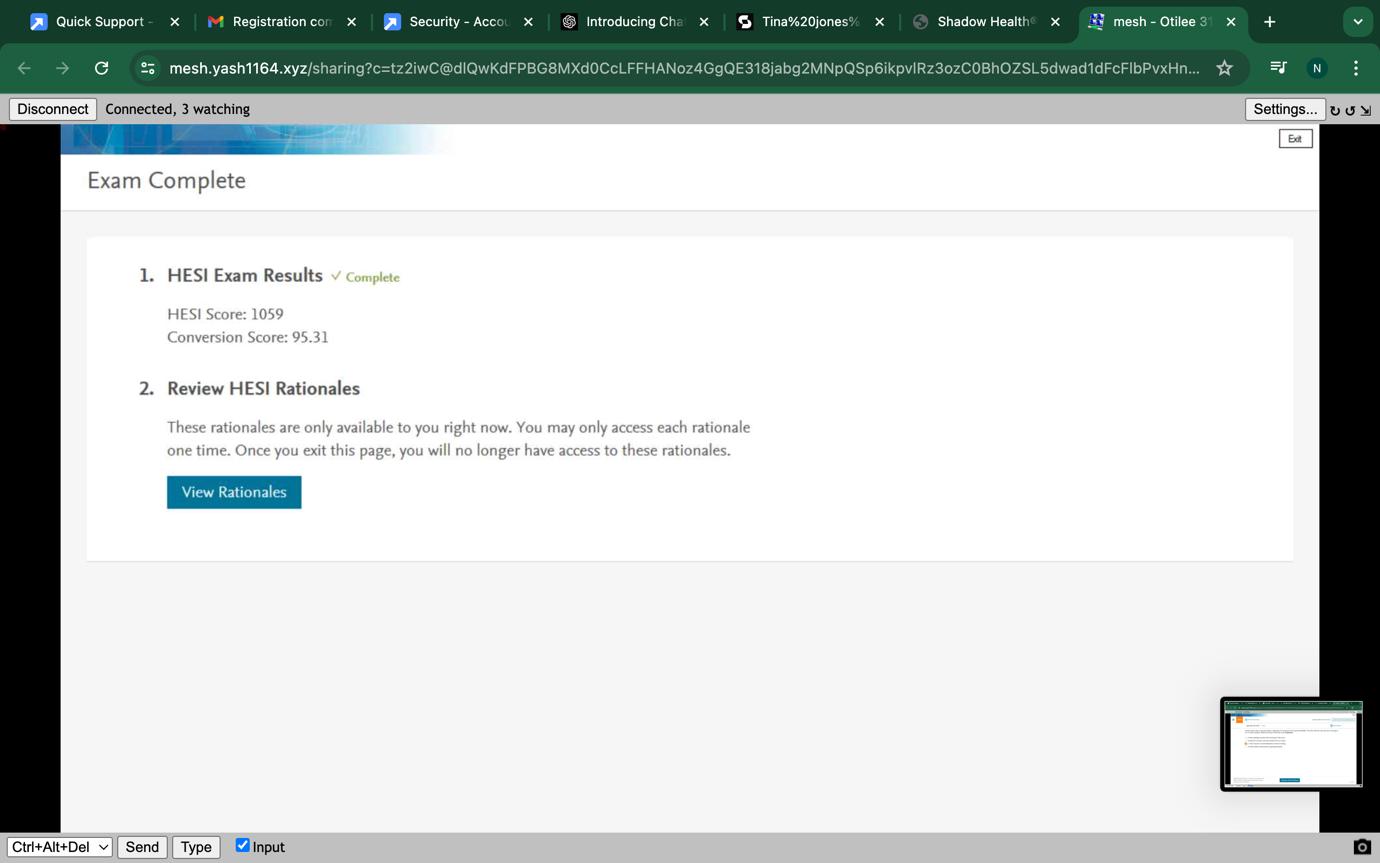
Task: Select the HESI Score: 1059 text
Action: [225, 314]
